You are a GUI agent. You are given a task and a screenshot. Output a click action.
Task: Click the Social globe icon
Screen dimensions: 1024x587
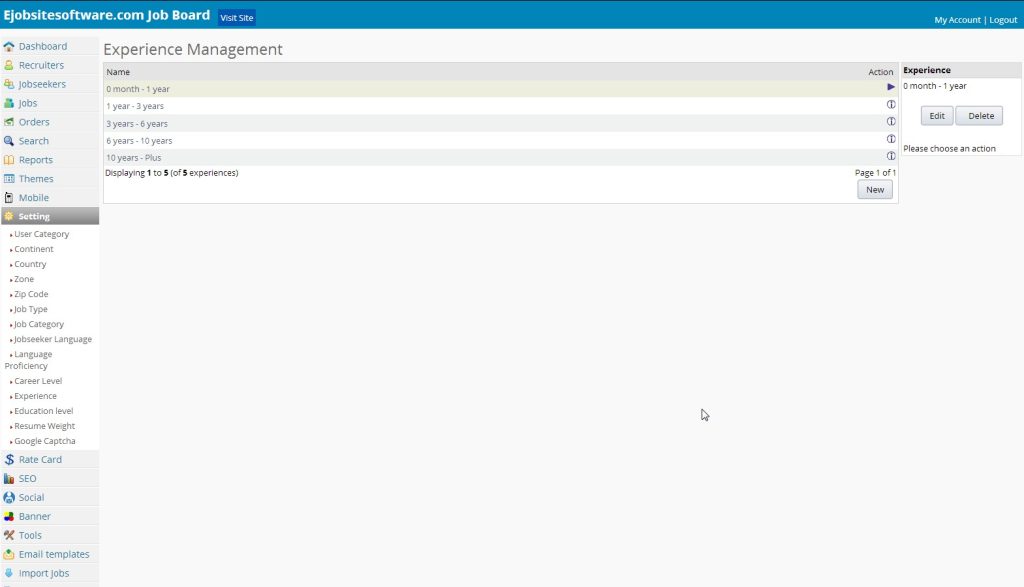(9, 498)
